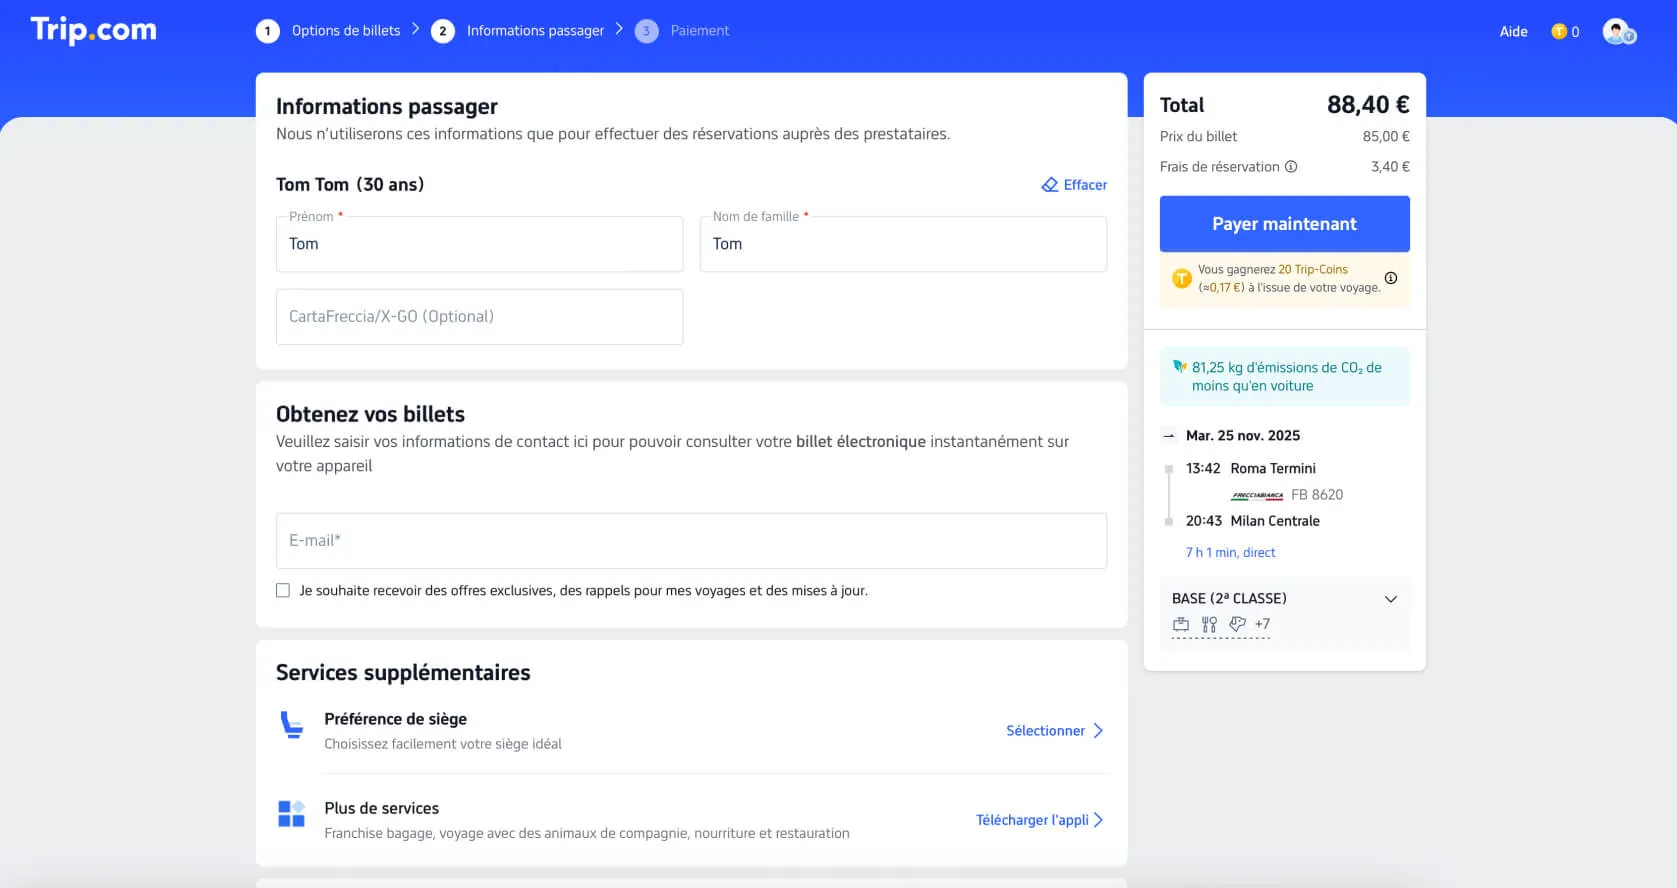Click the FB 8620 train number

[x=1317, y=495]
